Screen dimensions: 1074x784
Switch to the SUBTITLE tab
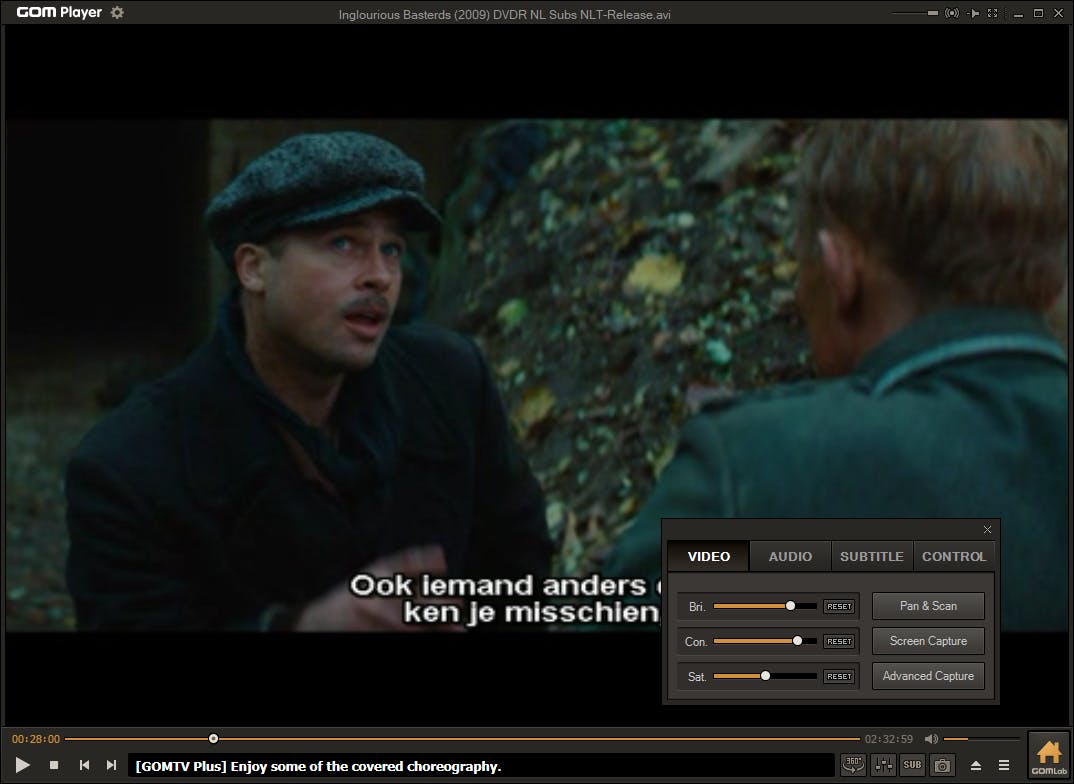[x=872, y=557]
